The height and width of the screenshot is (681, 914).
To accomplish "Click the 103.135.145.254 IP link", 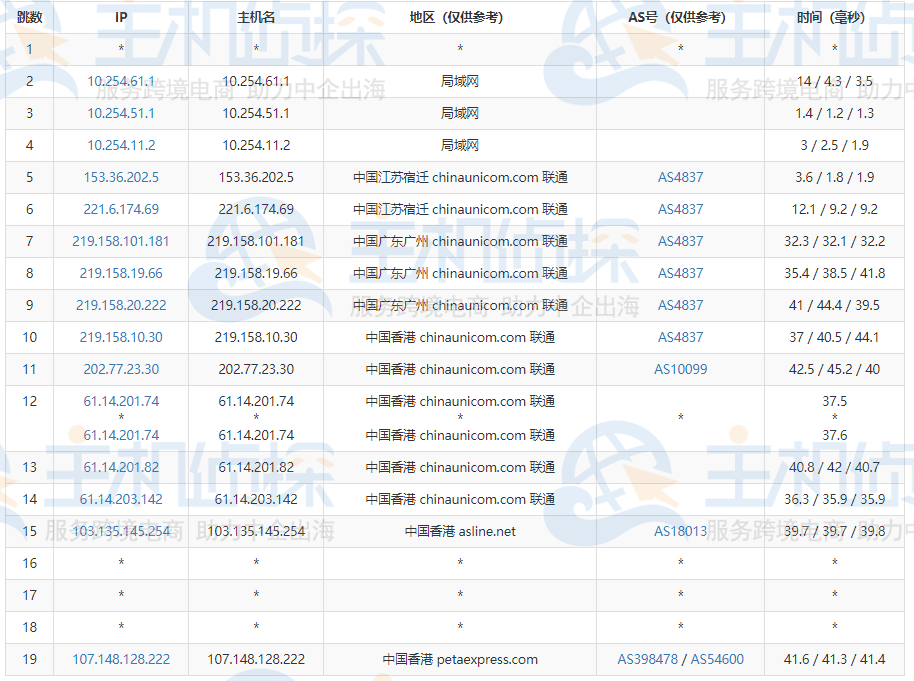I will point(120,532).
